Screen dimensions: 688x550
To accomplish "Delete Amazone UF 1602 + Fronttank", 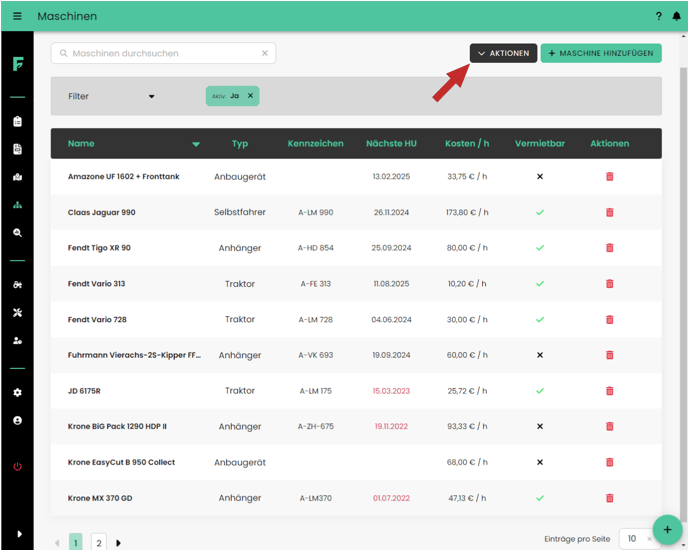I will click(609, 176).
